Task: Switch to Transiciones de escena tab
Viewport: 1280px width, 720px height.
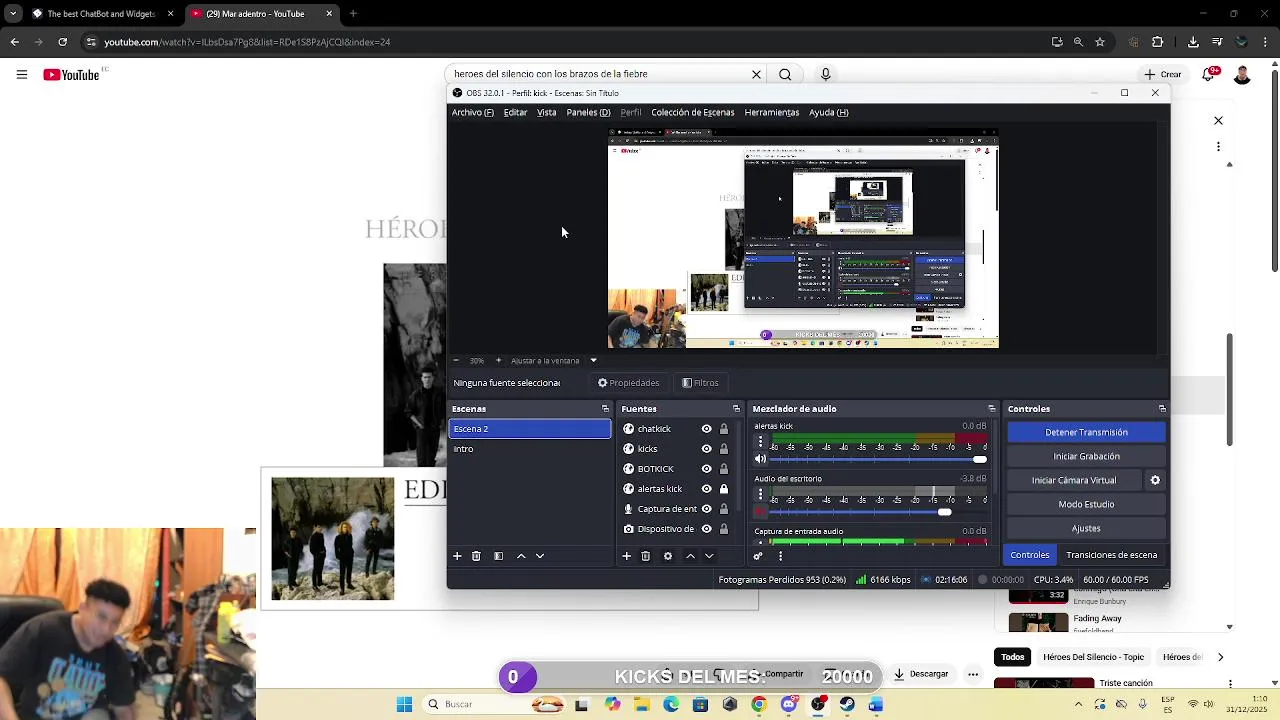Action: coord(1111,555)
